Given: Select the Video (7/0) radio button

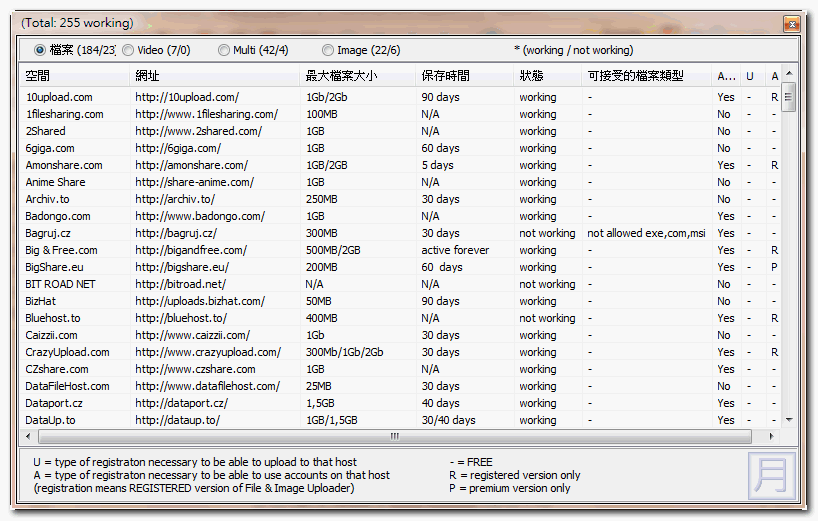Looking at the screenshot, I should pyautogui.click(x=128, y=50).
